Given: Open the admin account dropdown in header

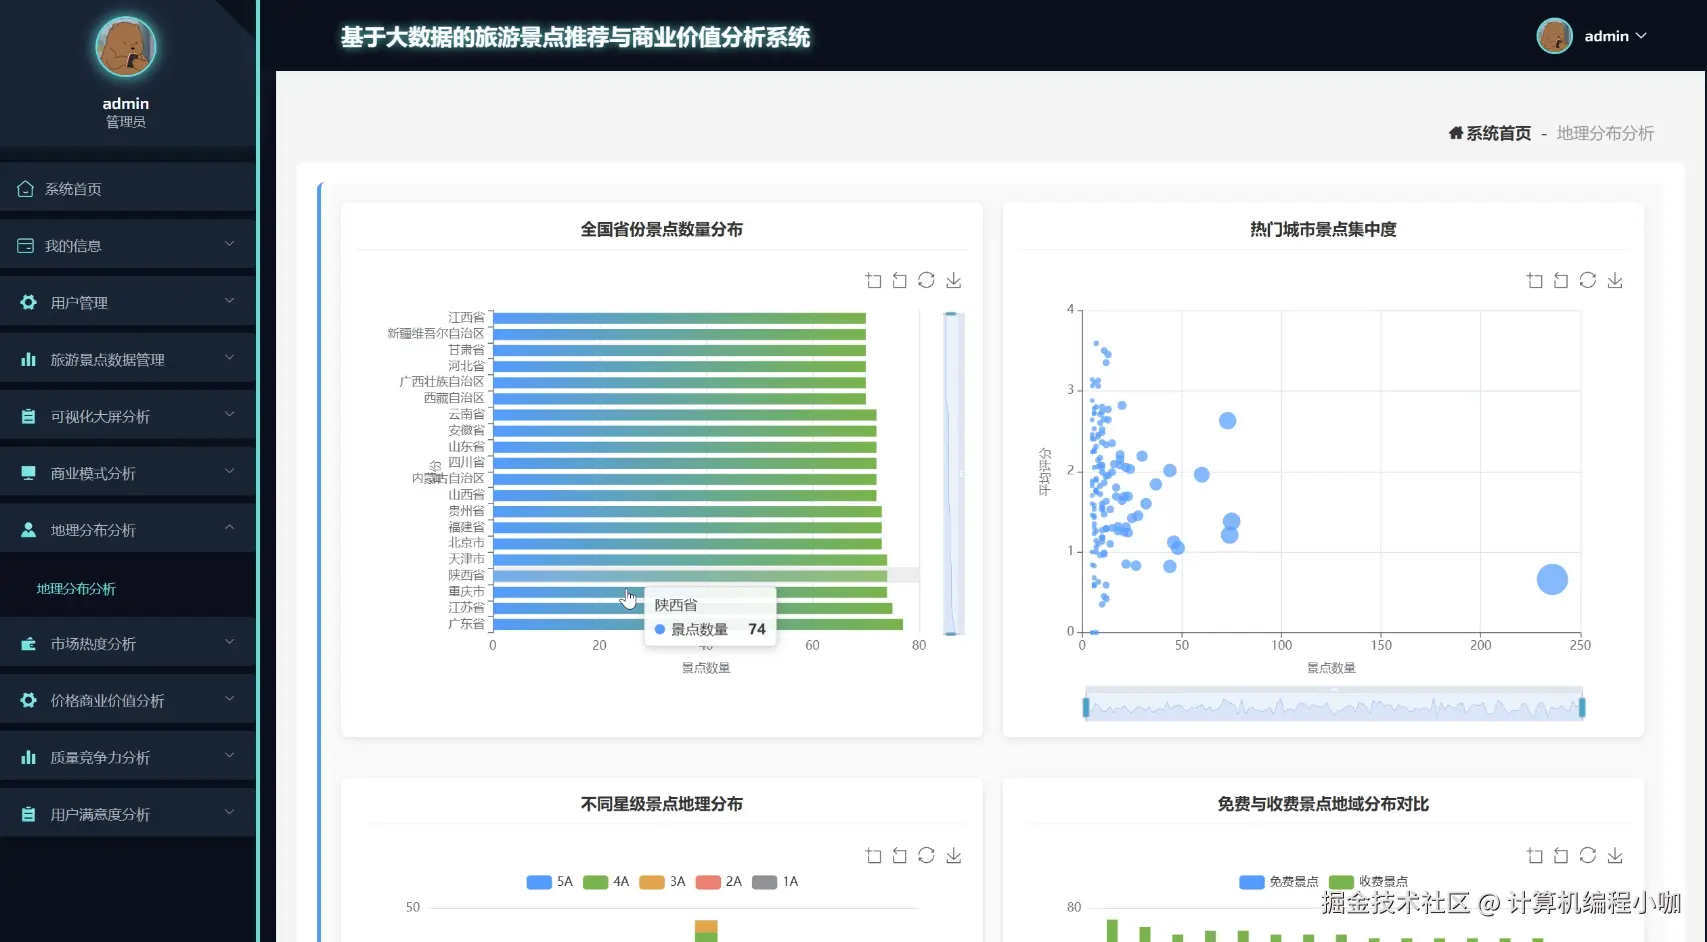Looking at the screenshot, I should point(1615,36).
